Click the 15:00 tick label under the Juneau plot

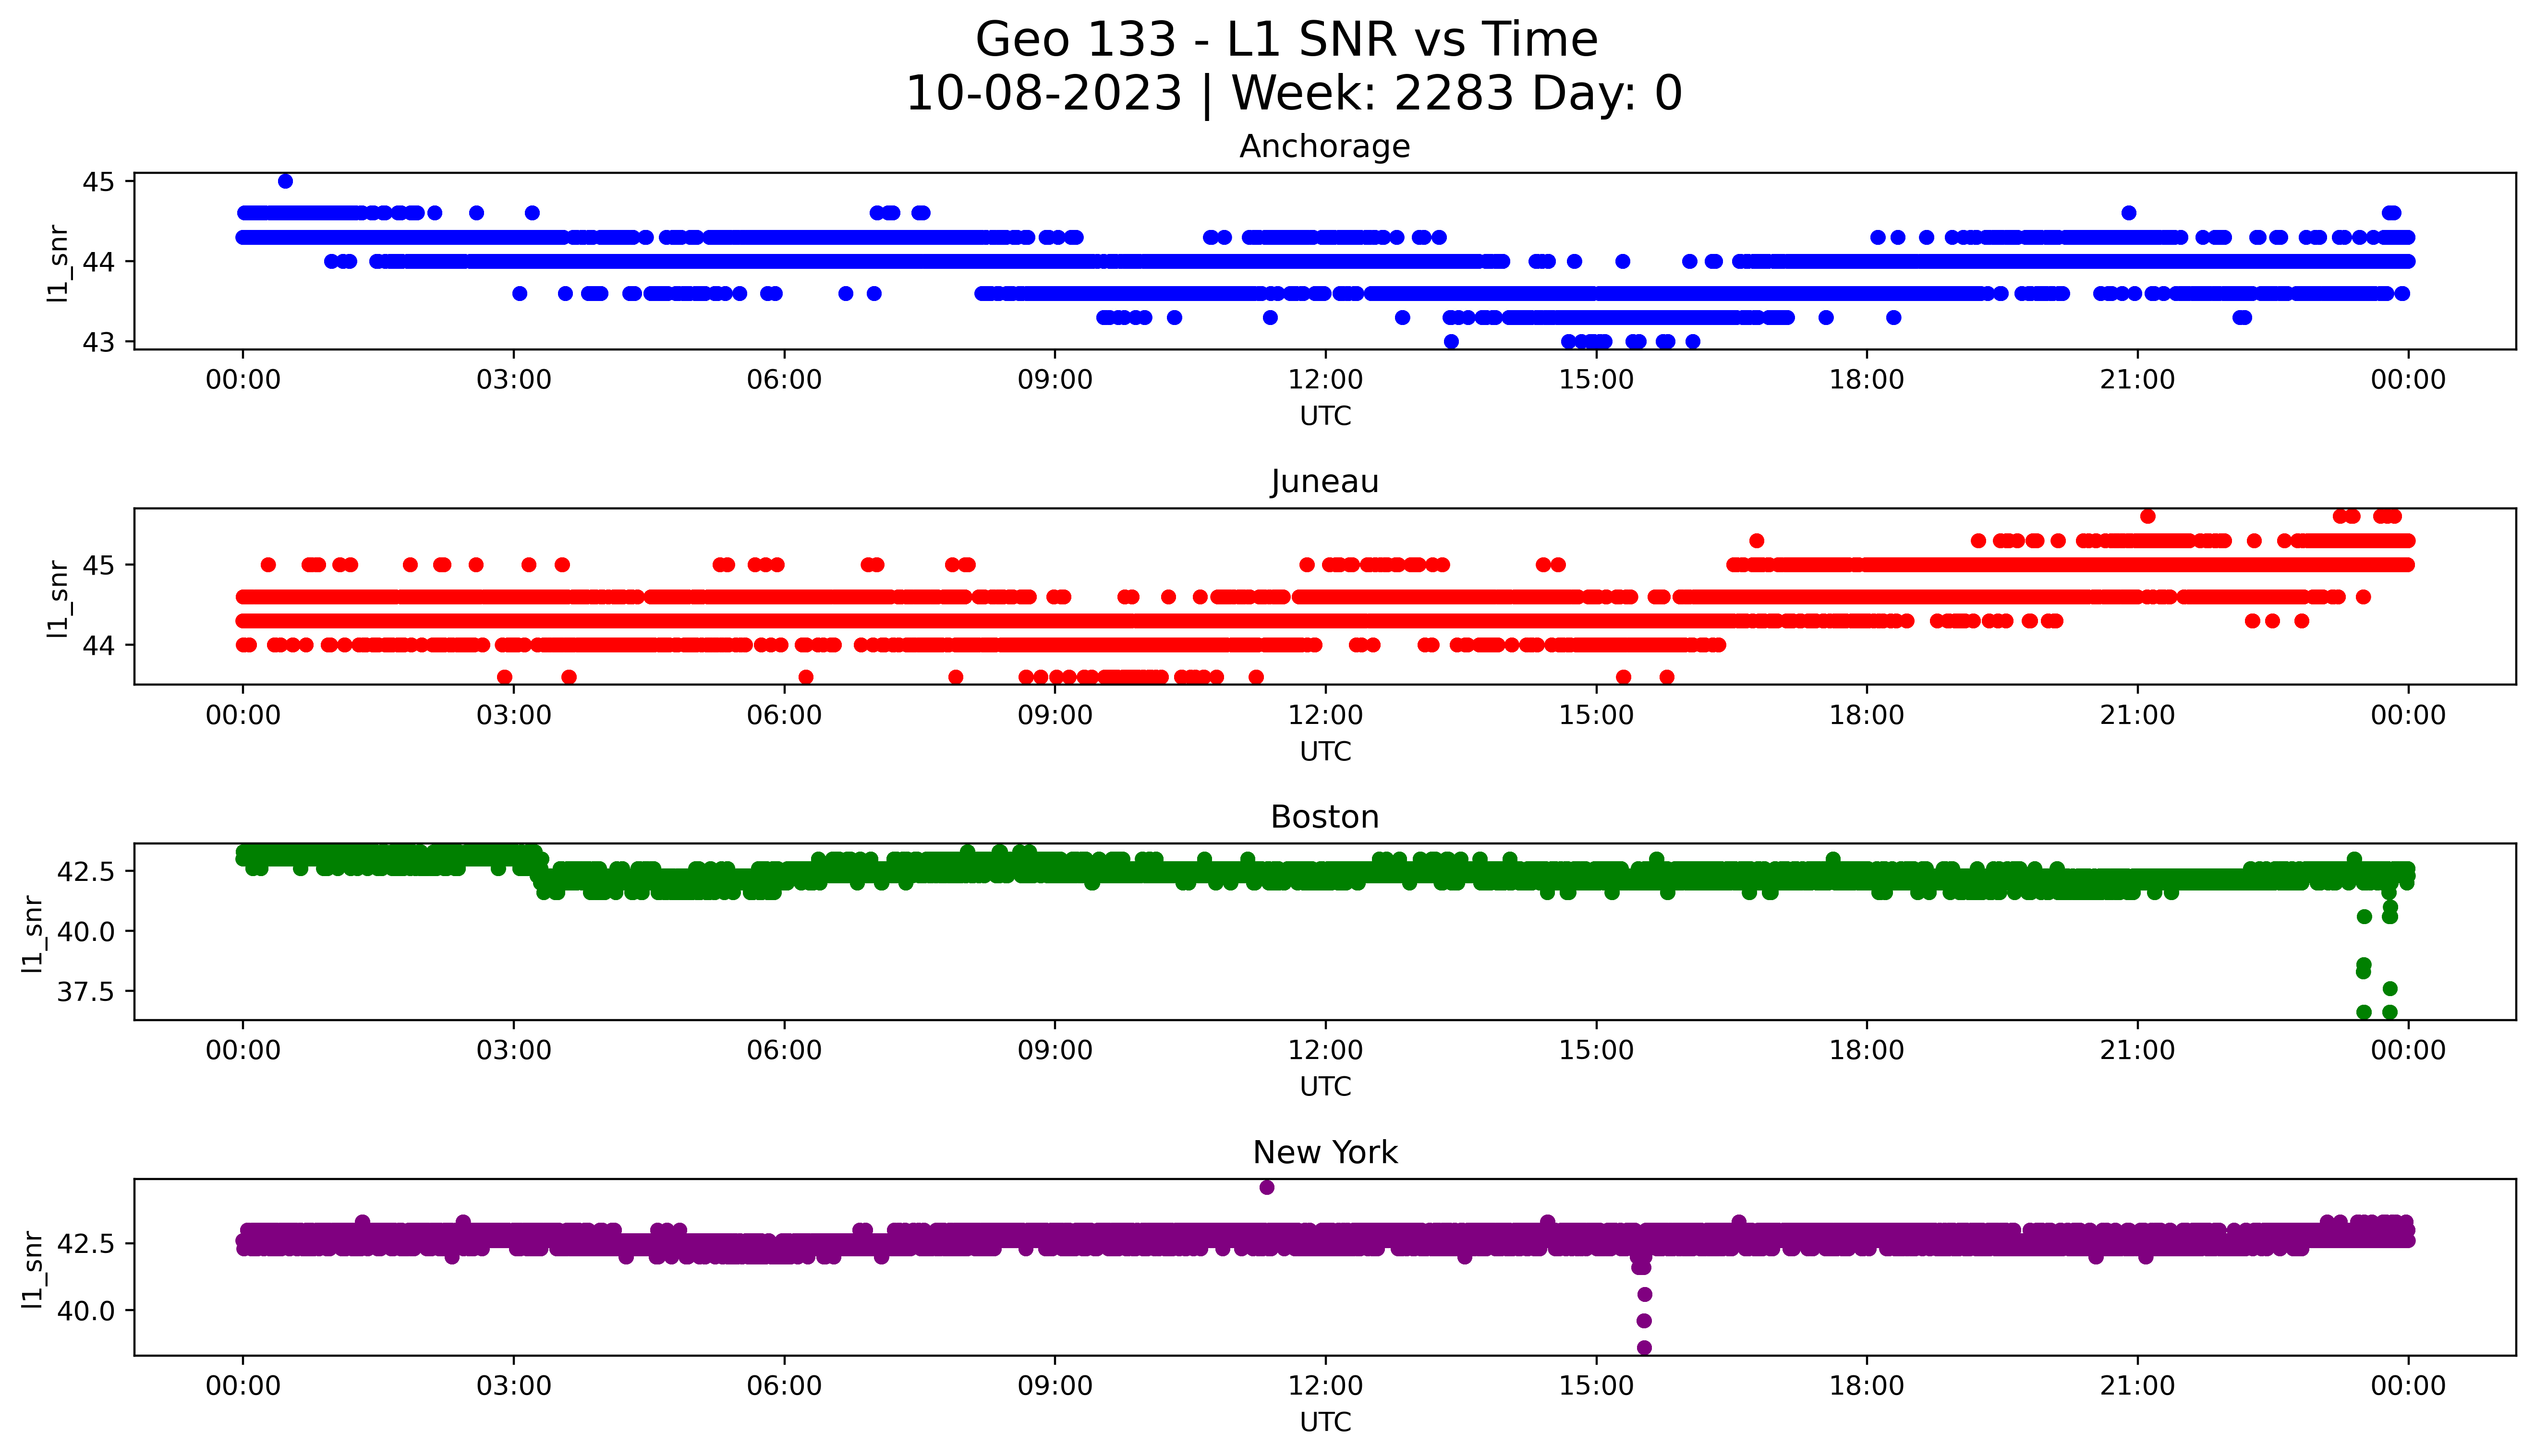(1597, 715)
